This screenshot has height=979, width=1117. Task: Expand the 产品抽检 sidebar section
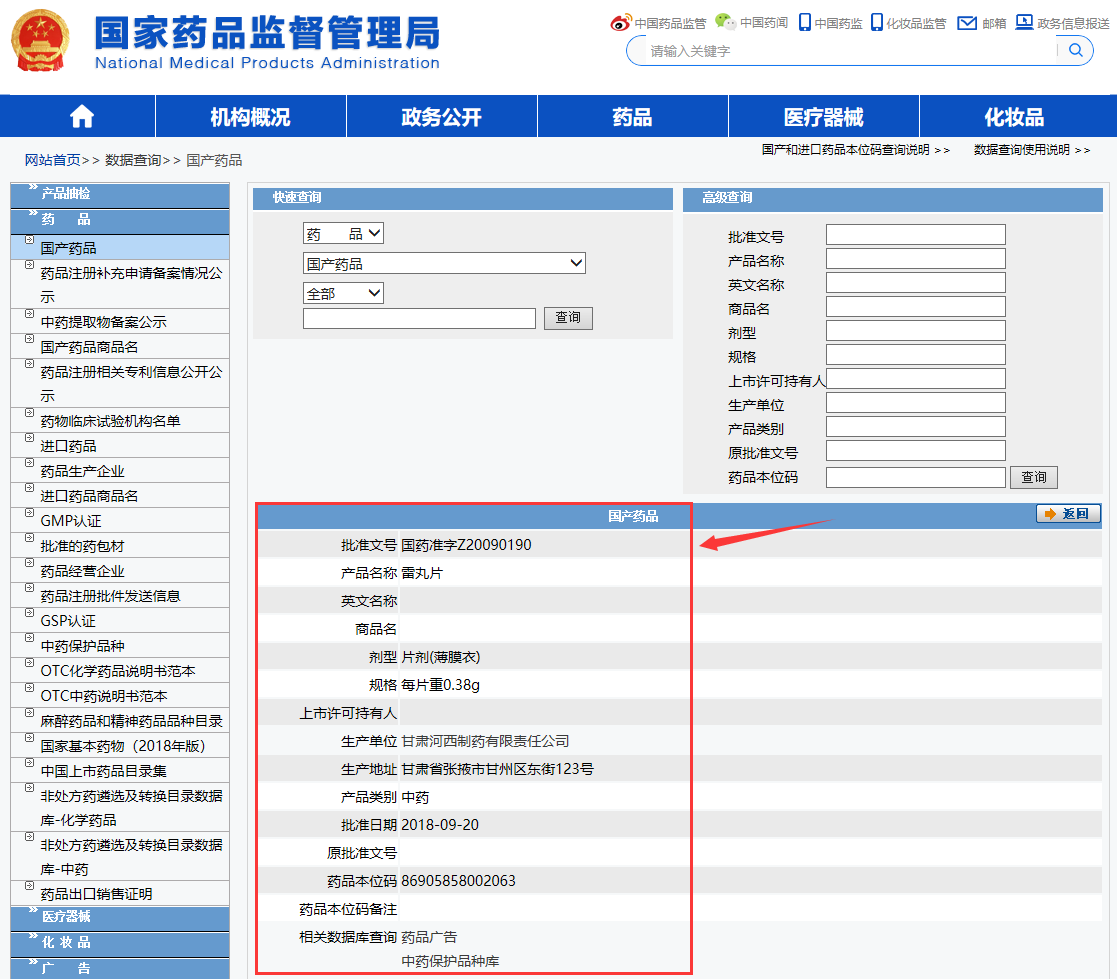pyautogui.click(x=120, y=194)
